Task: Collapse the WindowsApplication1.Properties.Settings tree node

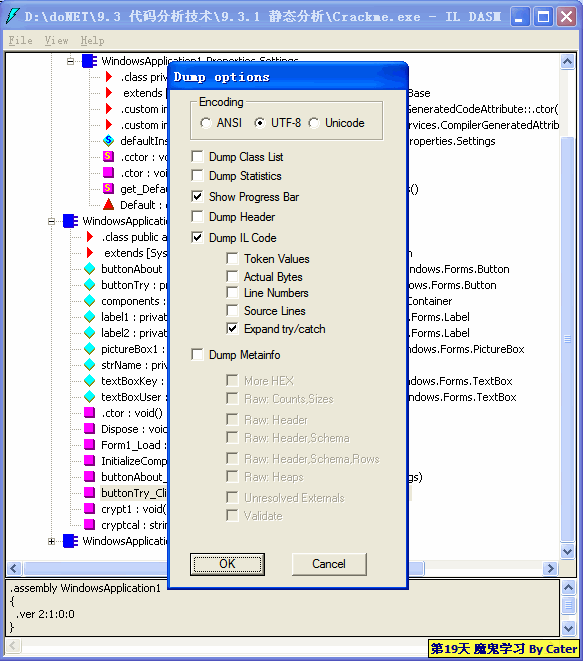Action: [x=70, y=61]
